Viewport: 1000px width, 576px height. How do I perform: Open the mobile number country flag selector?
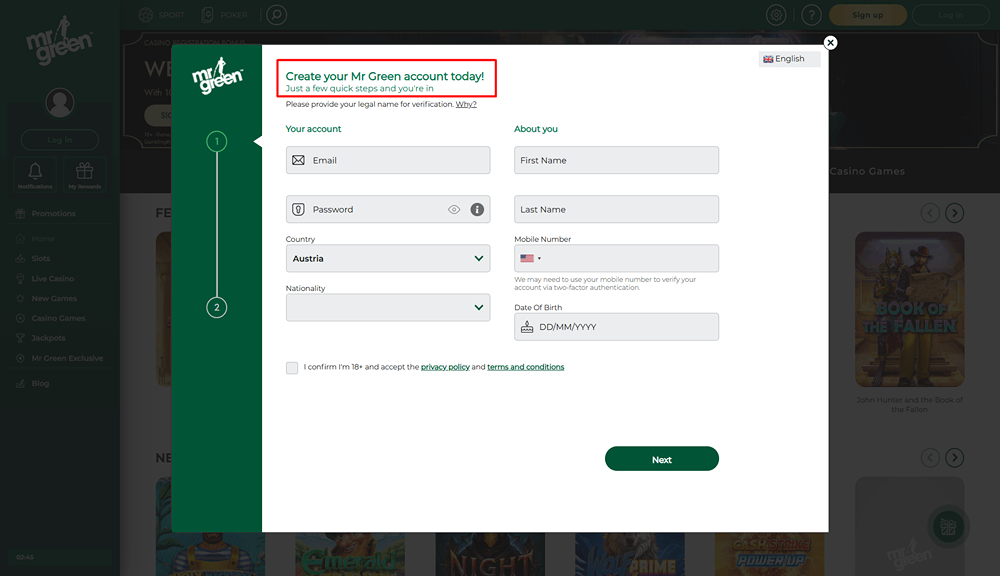[530, 258]
